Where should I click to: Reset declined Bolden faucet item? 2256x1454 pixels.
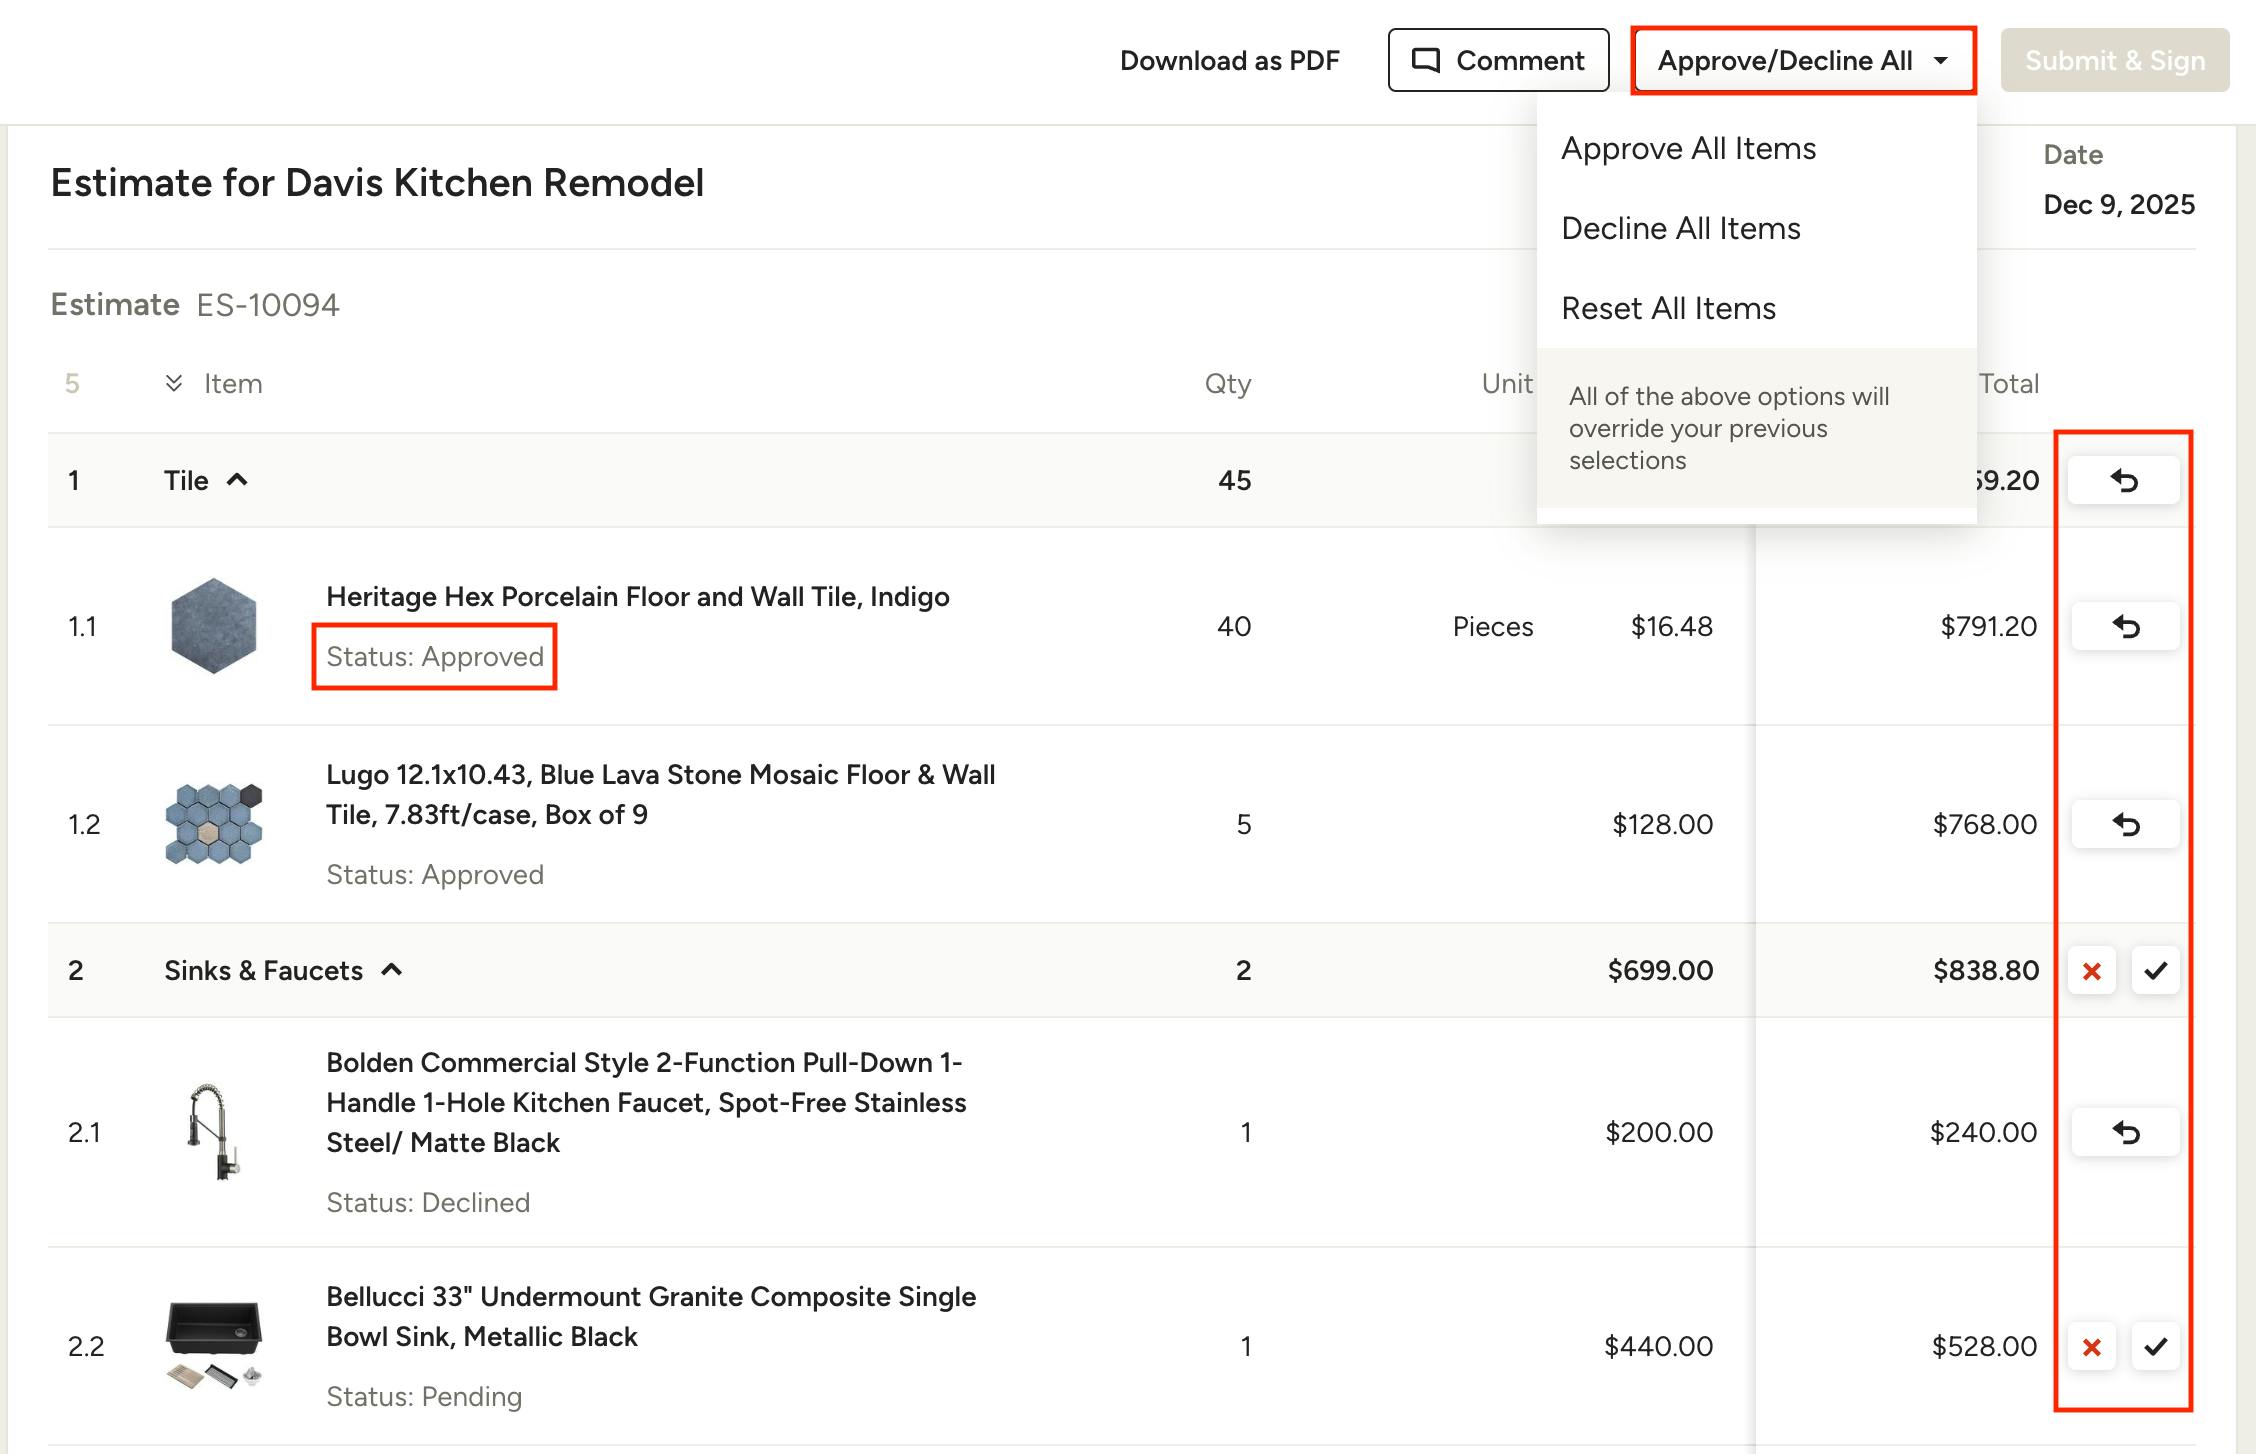(x=2125, y=1133)
